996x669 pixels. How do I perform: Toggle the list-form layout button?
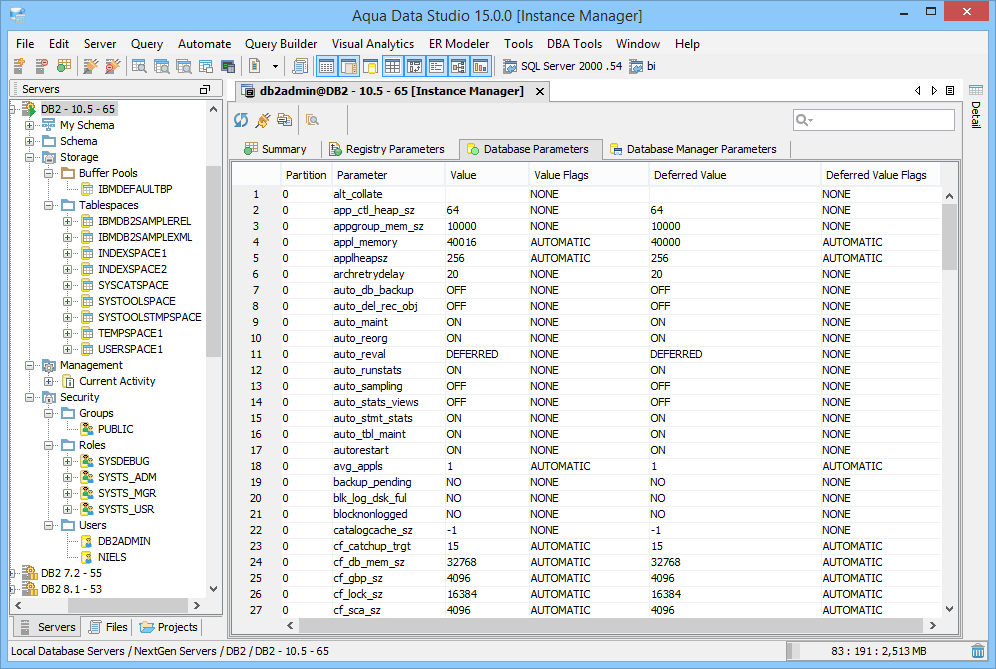tap(436, 65)
